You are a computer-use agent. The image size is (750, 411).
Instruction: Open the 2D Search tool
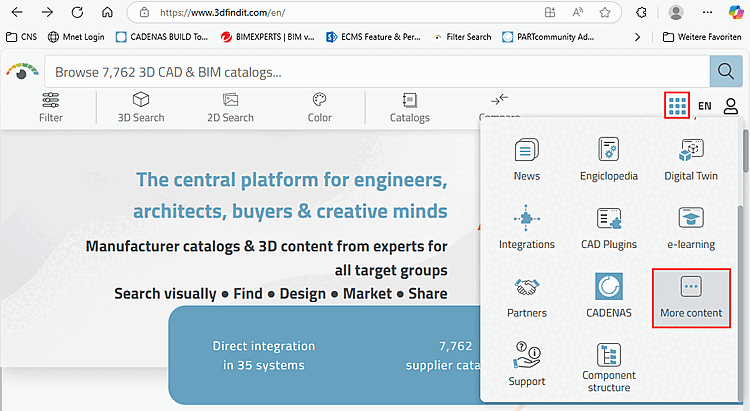pos(230,107)
